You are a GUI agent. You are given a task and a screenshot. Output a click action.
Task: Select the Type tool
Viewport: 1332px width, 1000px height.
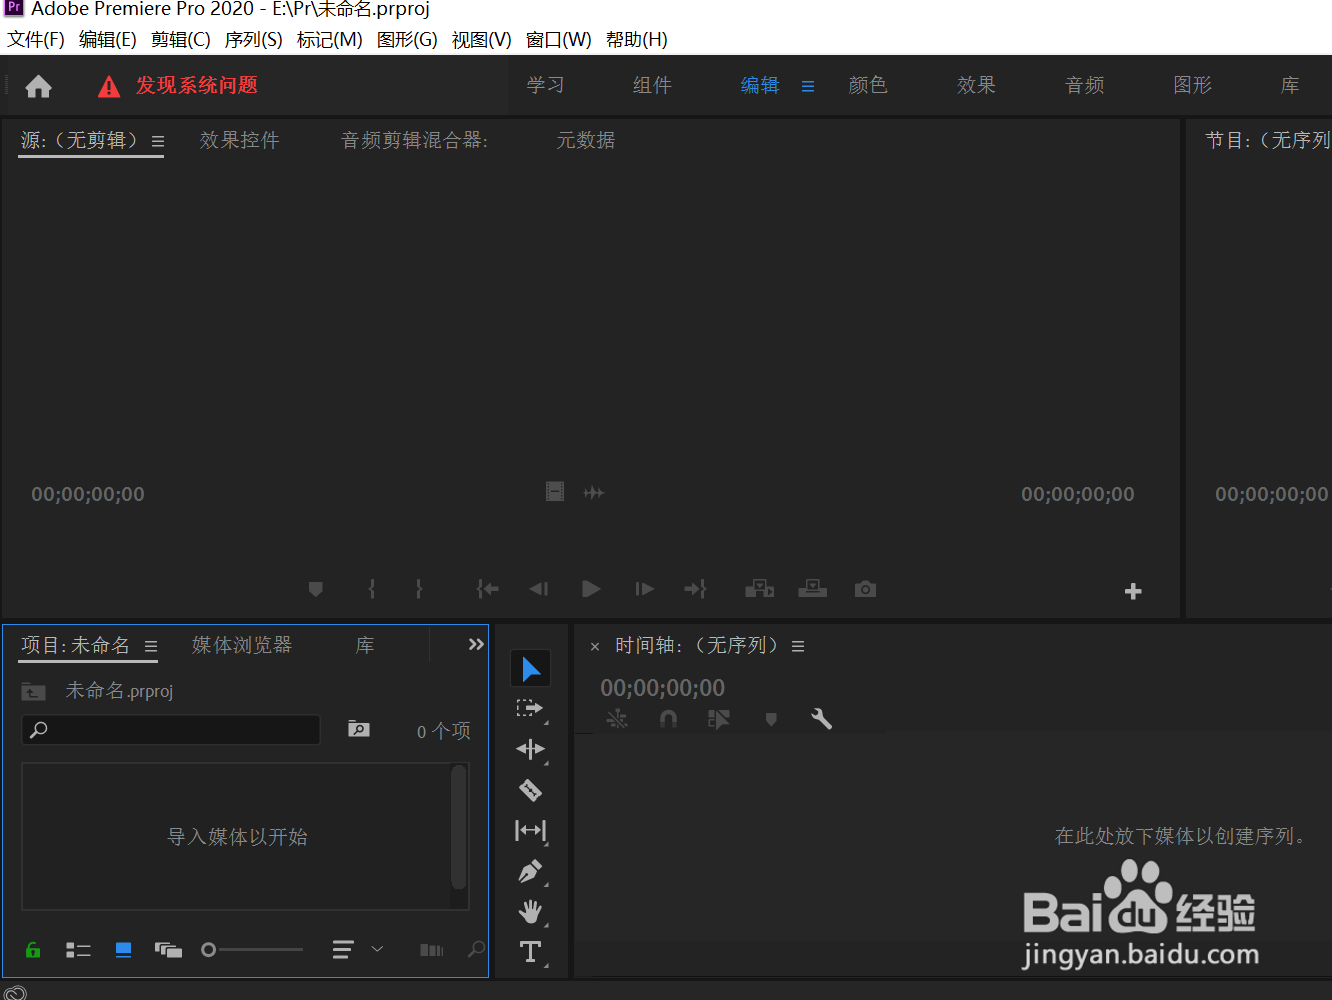pyautogui.click(x=530, y=952)
